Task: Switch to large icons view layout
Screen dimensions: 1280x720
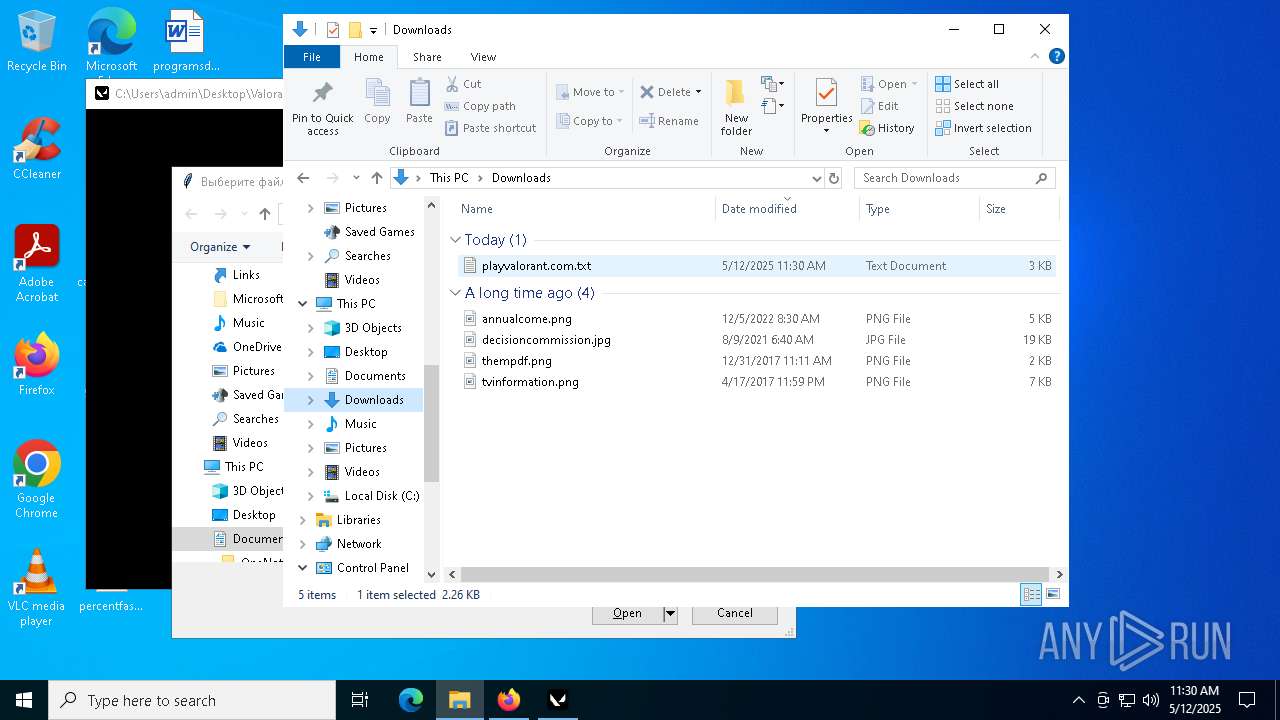Action: click(x=1052, y=594)
